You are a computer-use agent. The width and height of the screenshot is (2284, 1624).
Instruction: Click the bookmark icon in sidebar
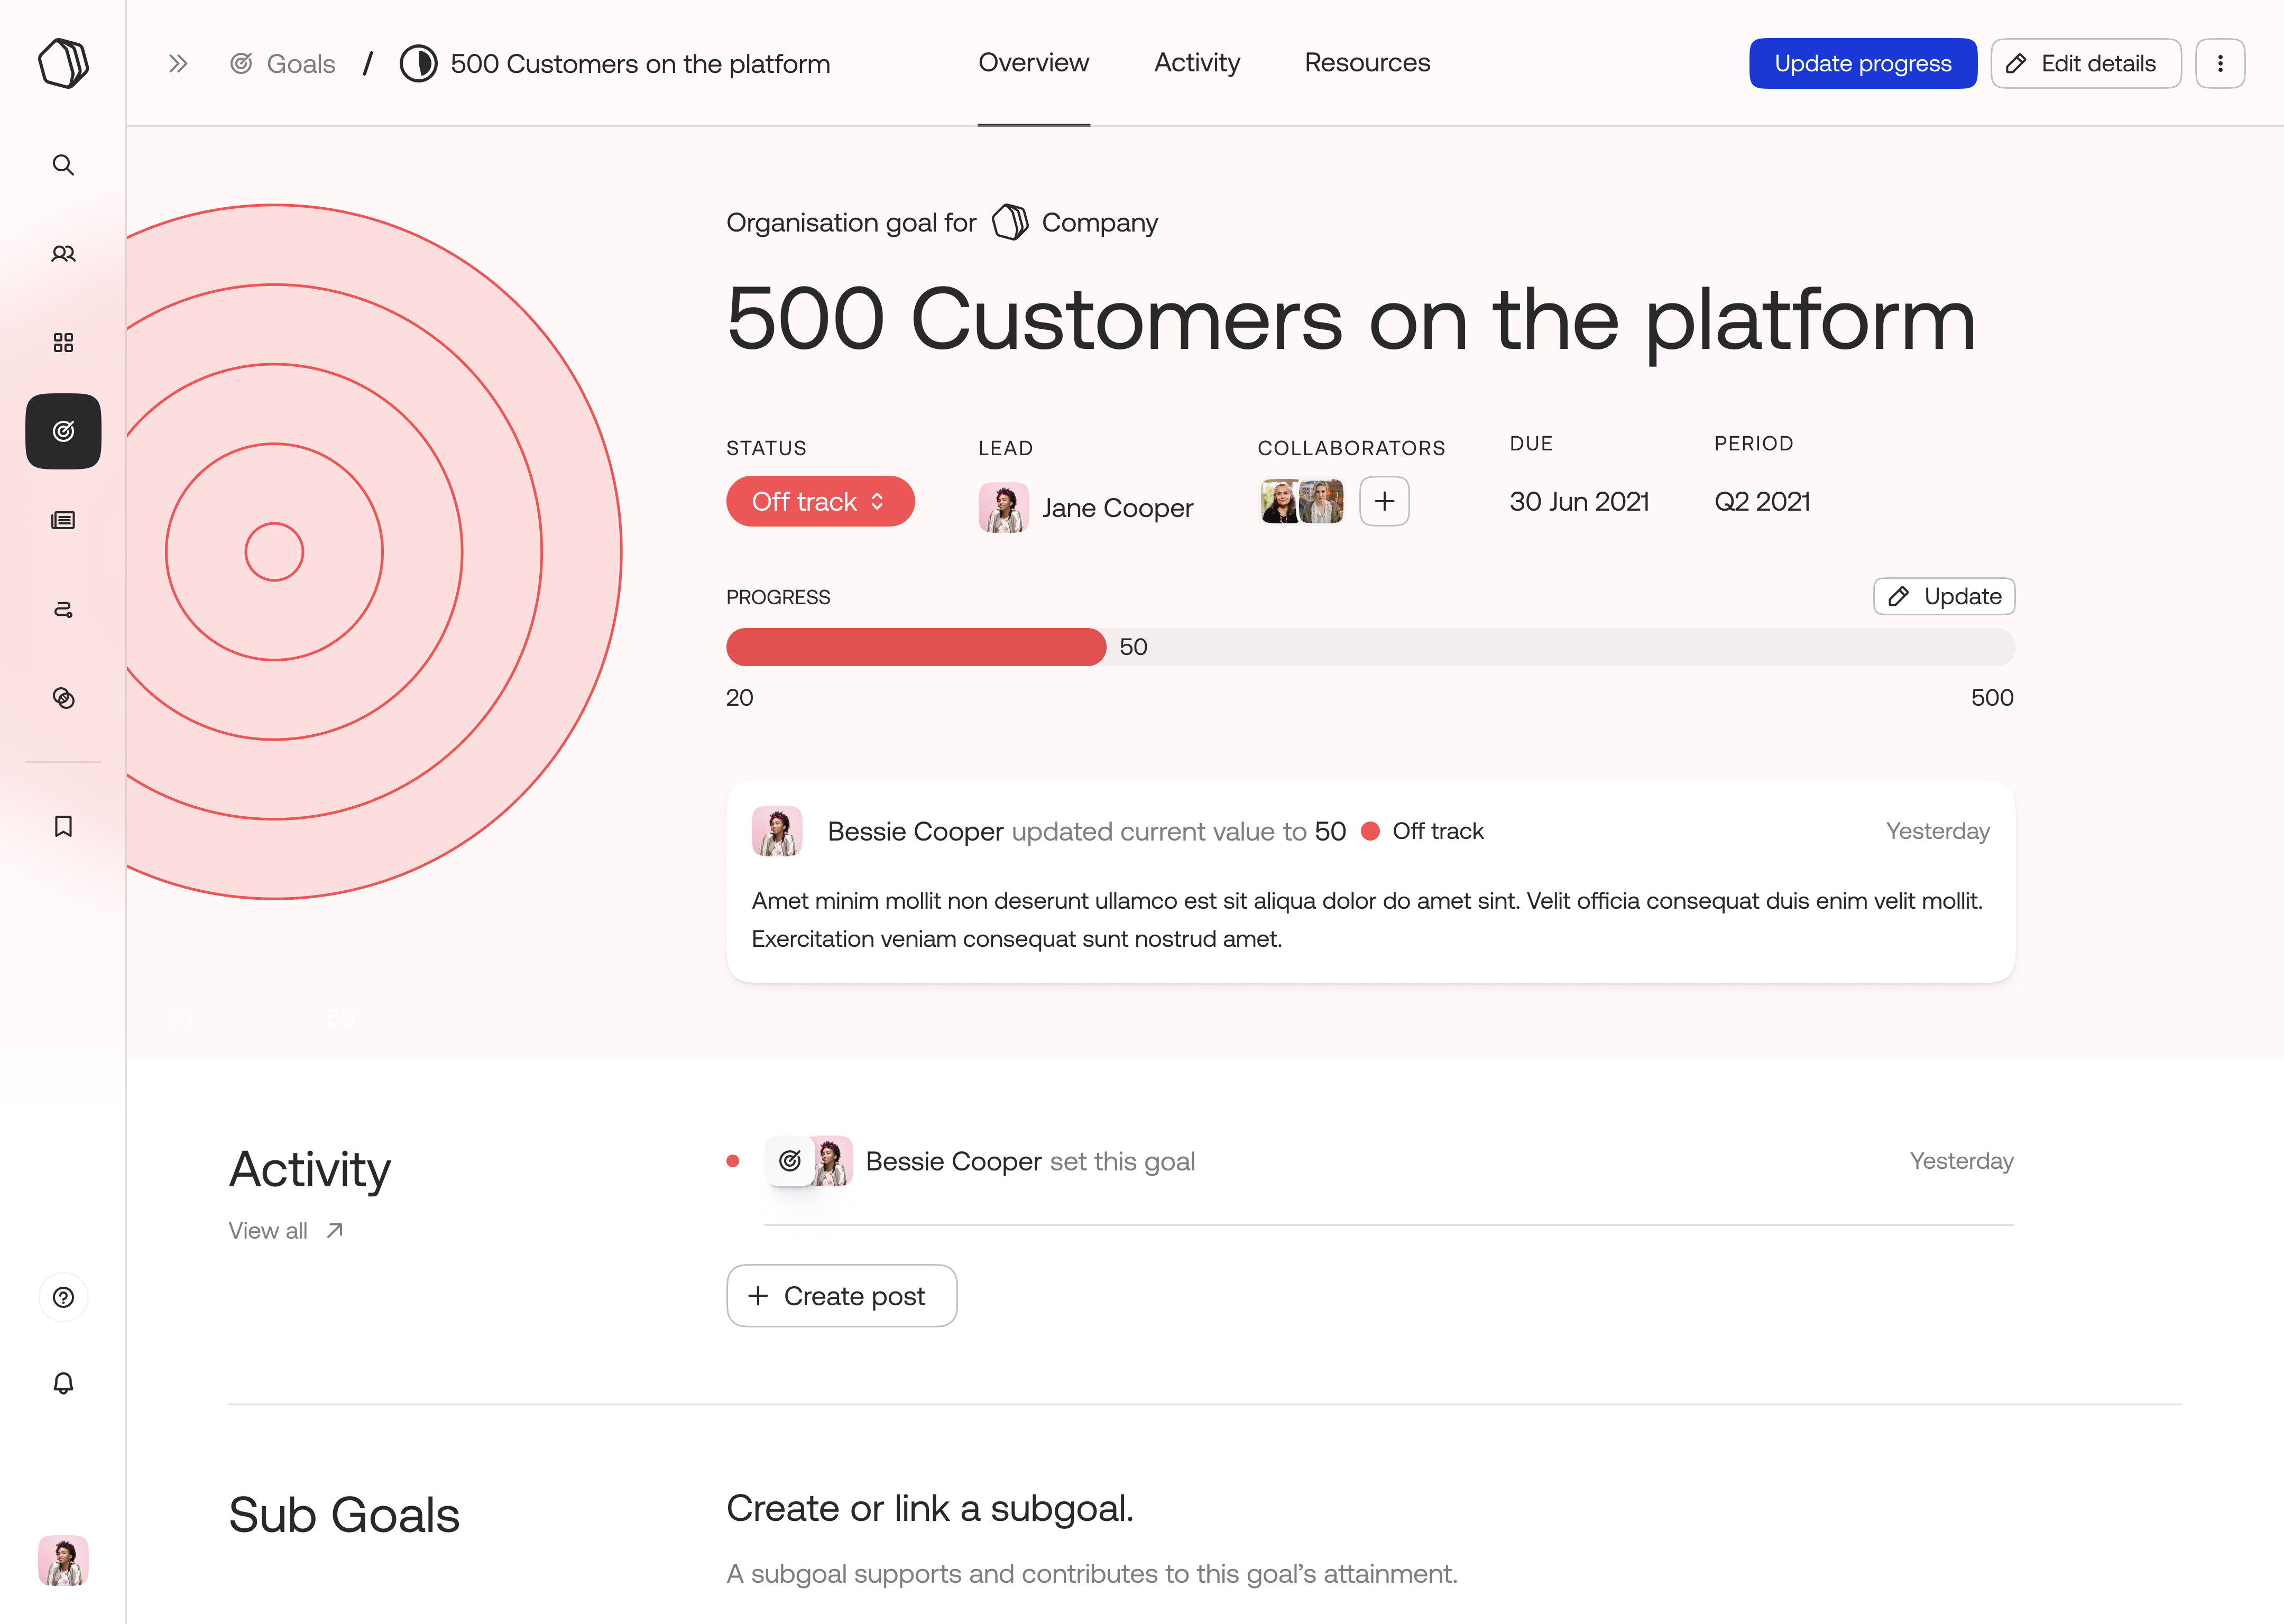pyautogui.click(x=63, y=826)
